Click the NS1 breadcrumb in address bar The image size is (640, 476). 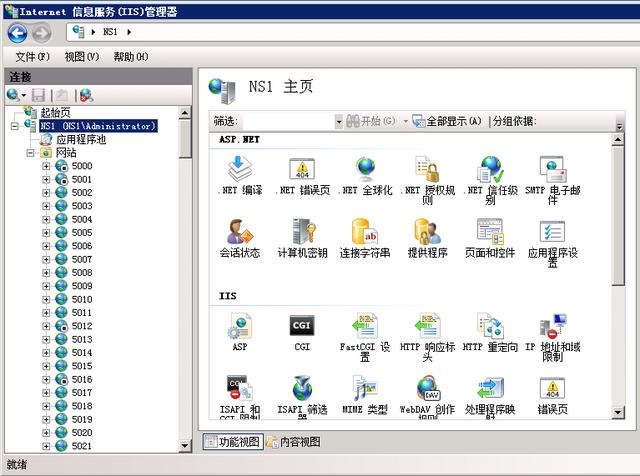click(110, 32)
